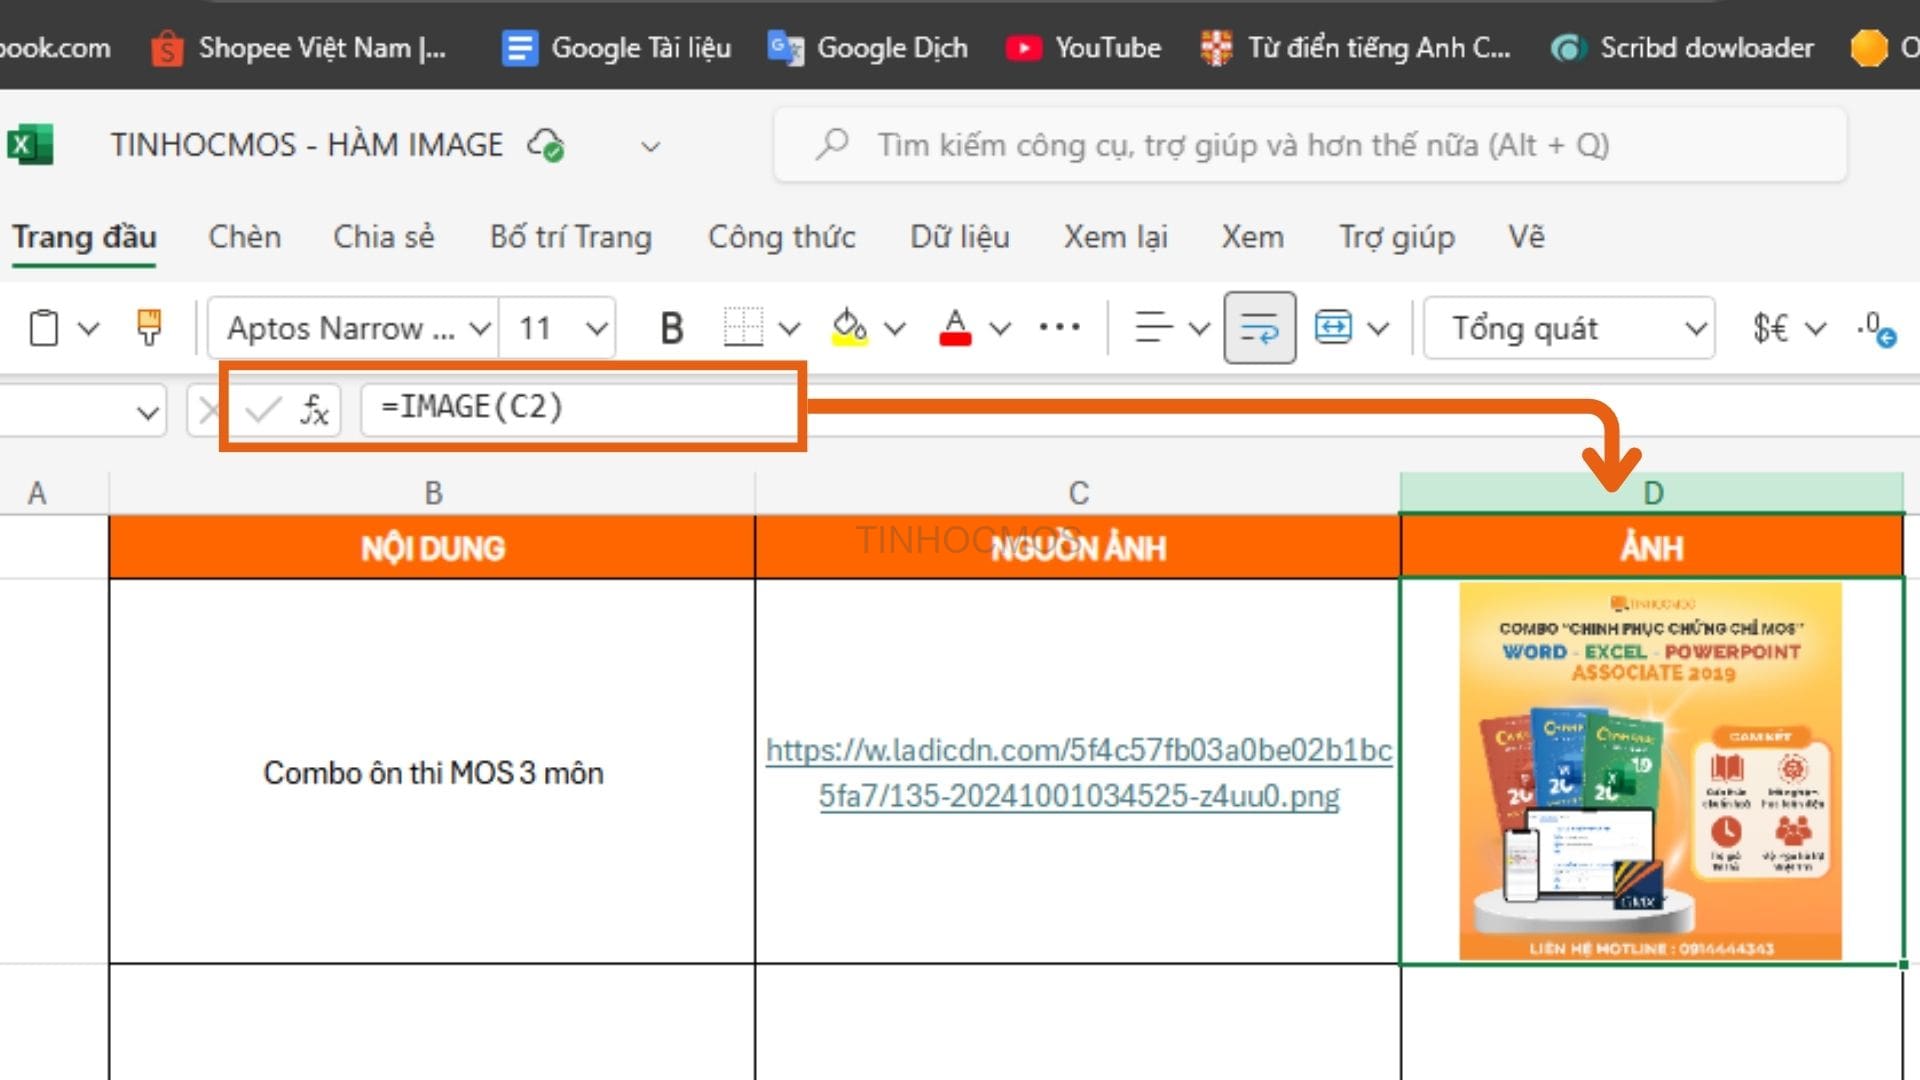
Task: Toggle Wrap Text button
Action: pyautogui.click(x=1259, y=327)
